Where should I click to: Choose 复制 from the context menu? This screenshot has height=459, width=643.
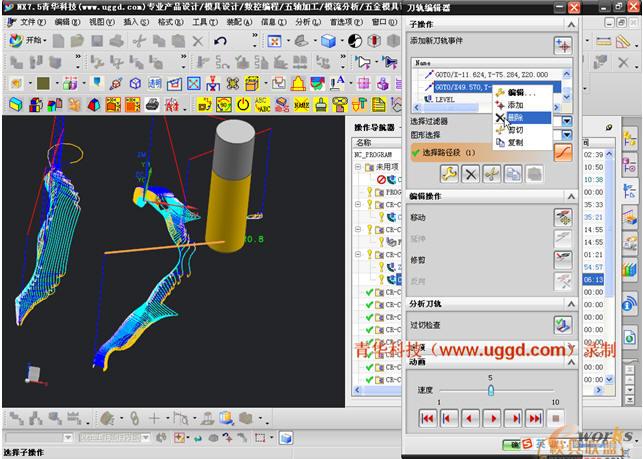click(515, 143)
